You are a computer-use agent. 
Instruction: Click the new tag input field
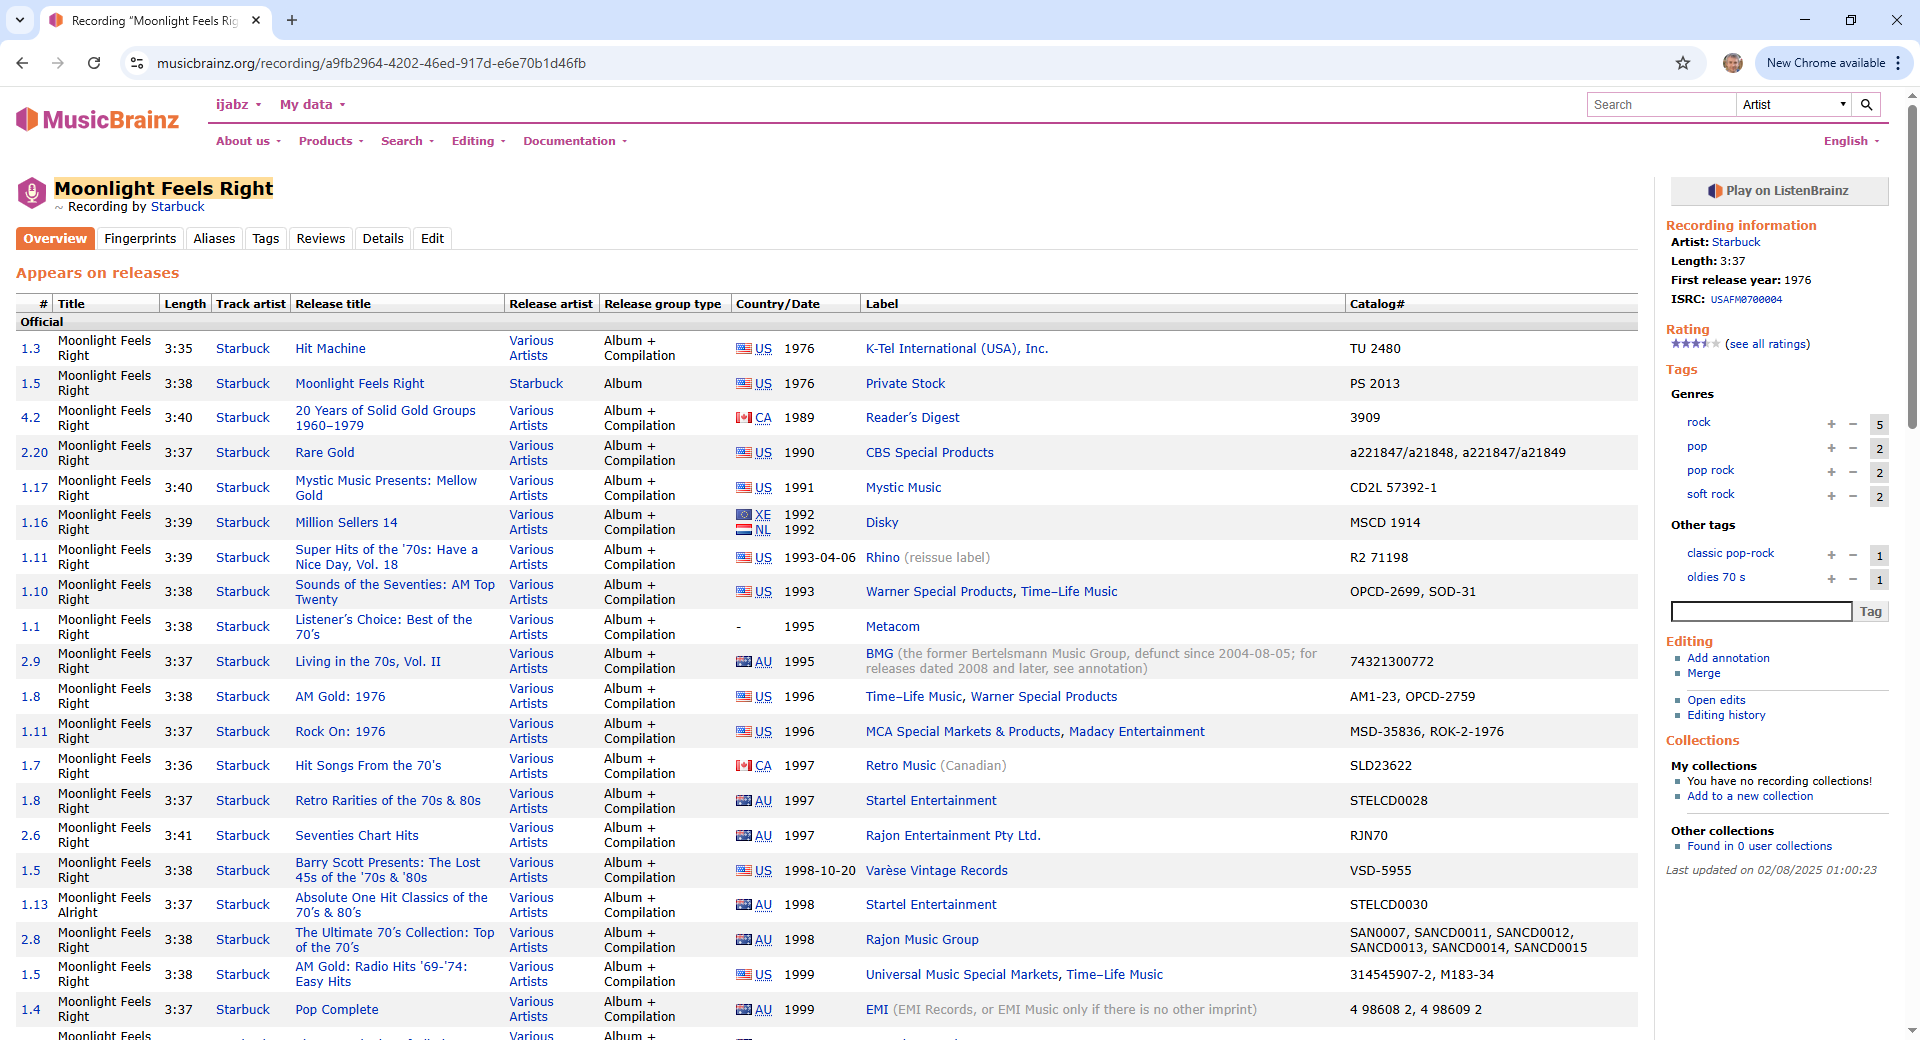point(1761,612)
